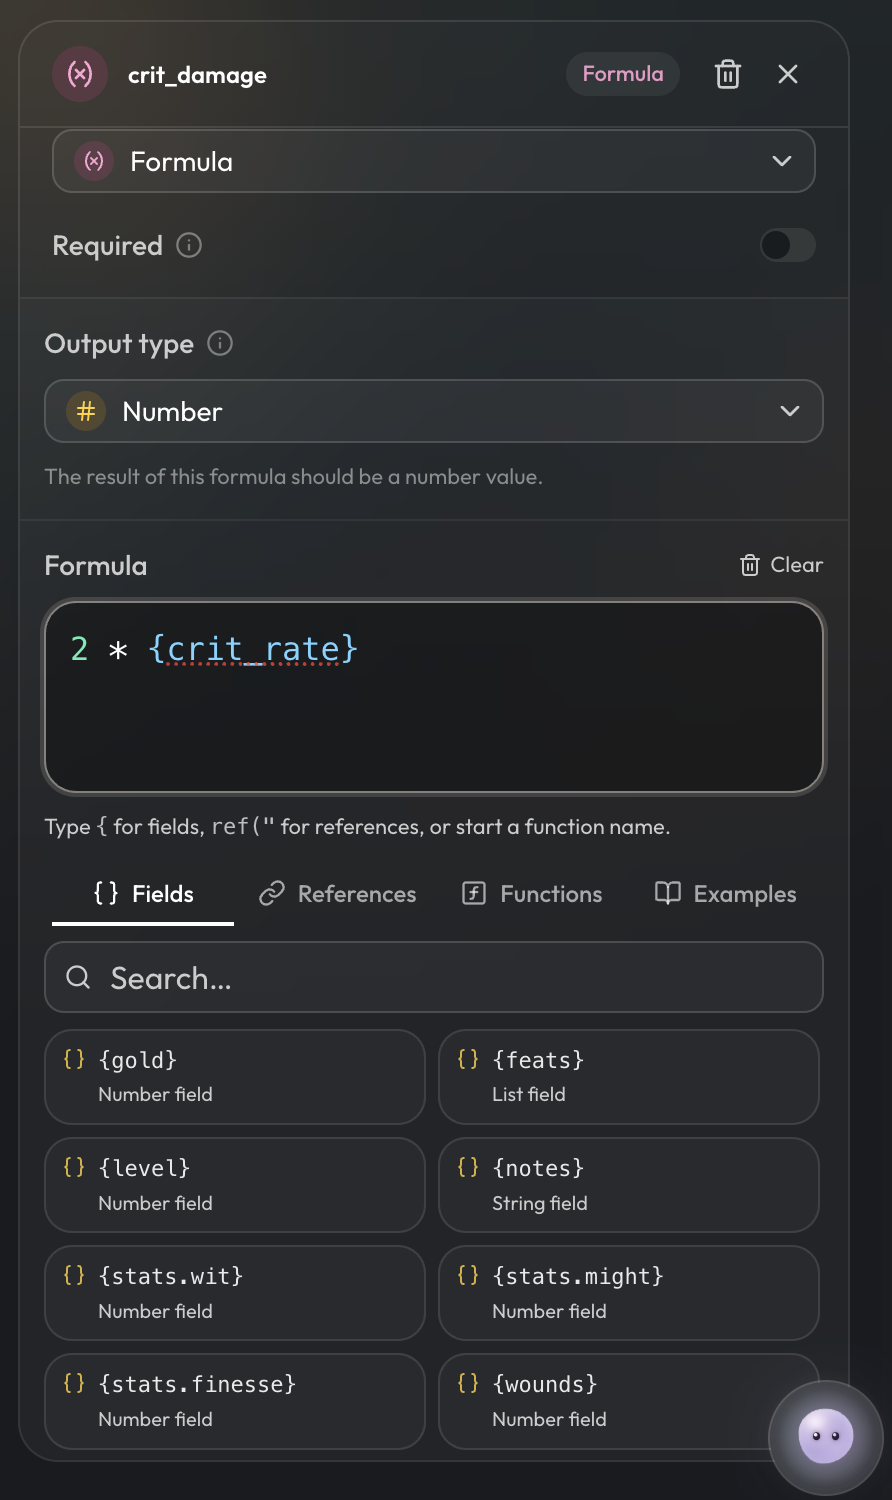The width and height of the screenshot is (892, 1500).
Task: Insert the {feats} list field
Action: pyautogui.click(x=629, y=1077)
